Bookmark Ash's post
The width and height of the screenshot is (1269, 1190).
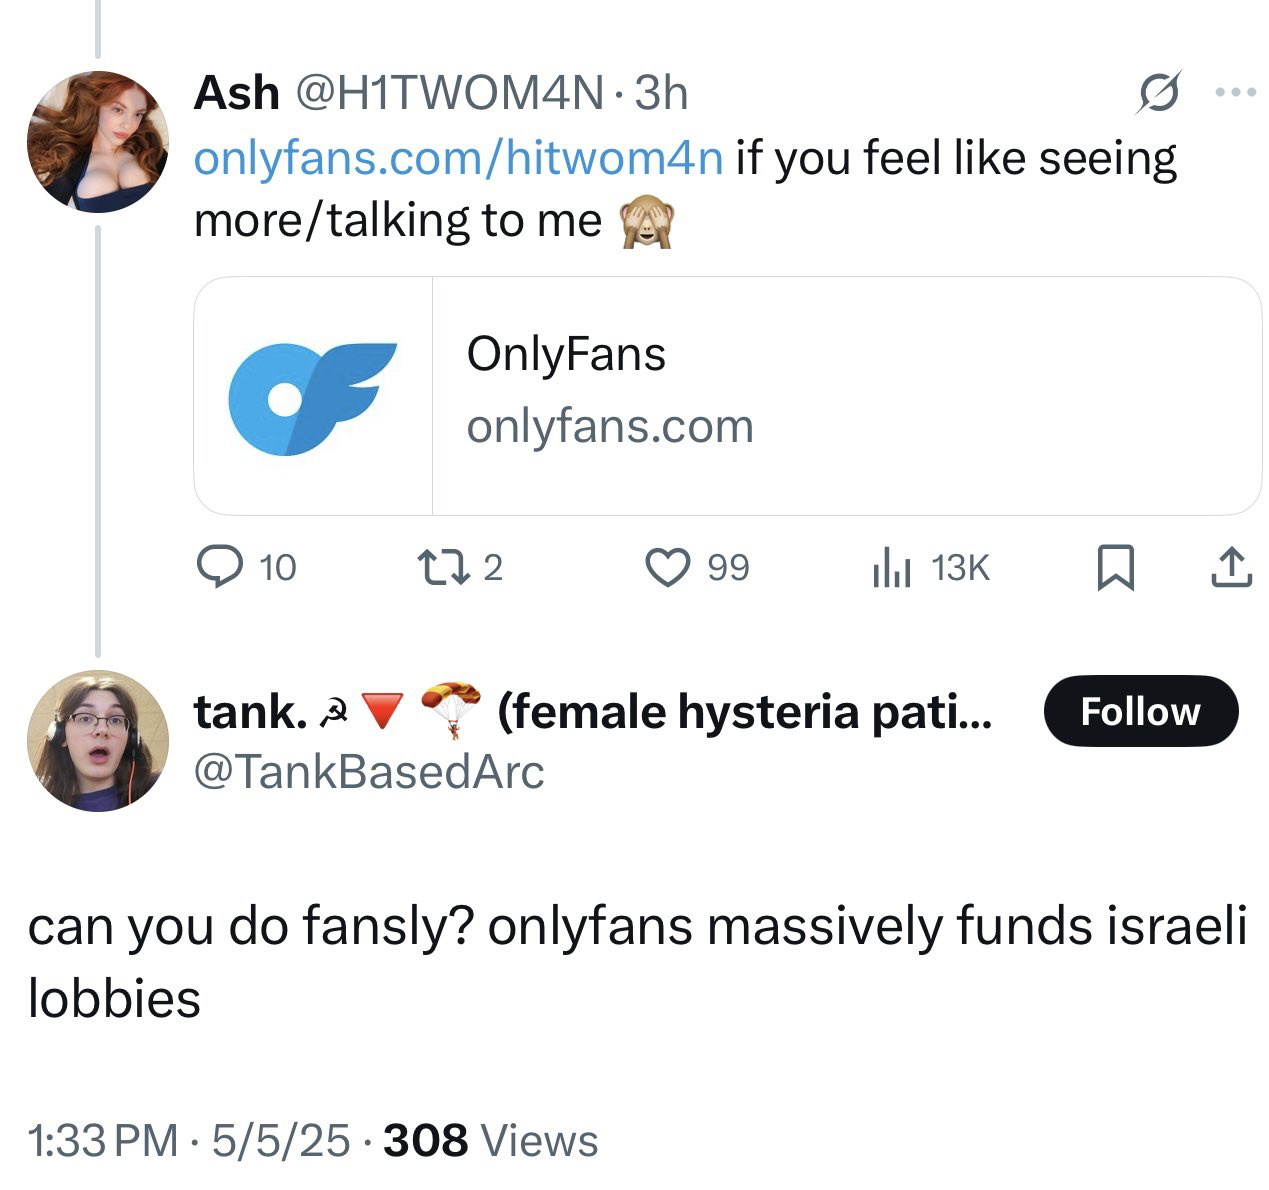1115,568
